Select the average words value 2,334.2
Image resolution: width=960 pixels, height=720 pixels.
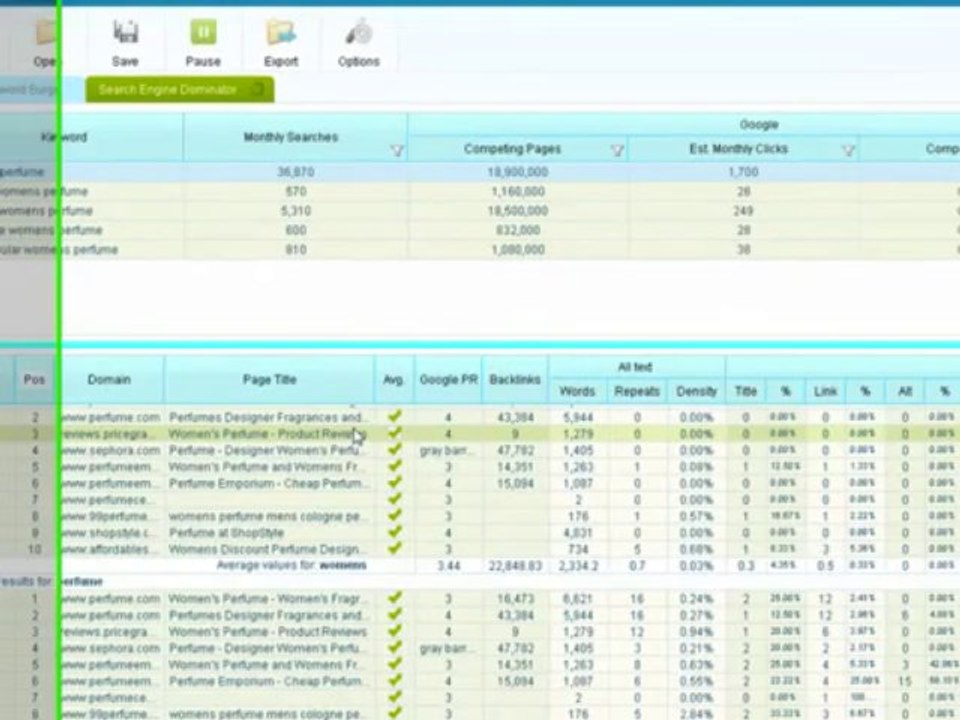pos(578,566)
